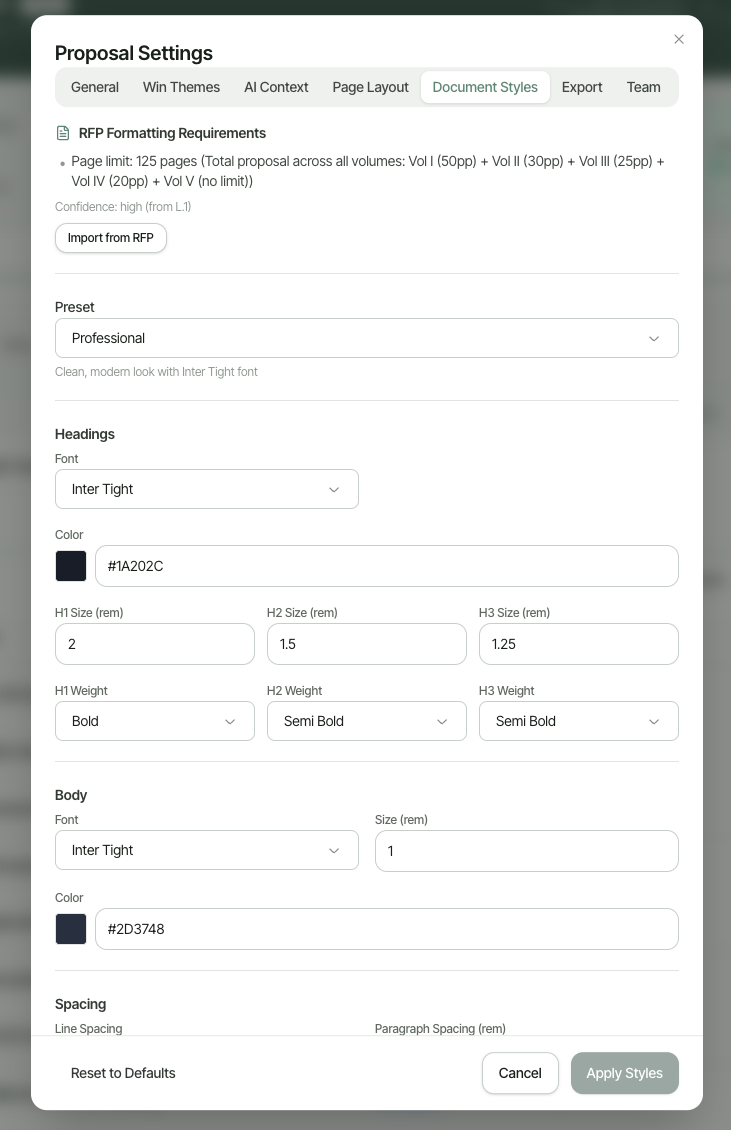Click the page limit requirement bullet text
The height and width of the screenshot is (1130, 731).
[368, 172]
